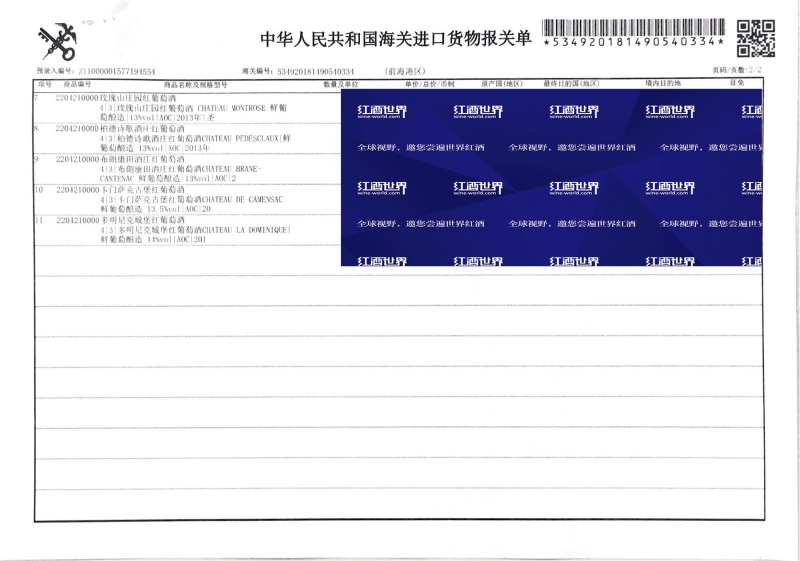
Task: Click the CHATEAU MONTROSE specification line
Action: pos(193,108)
